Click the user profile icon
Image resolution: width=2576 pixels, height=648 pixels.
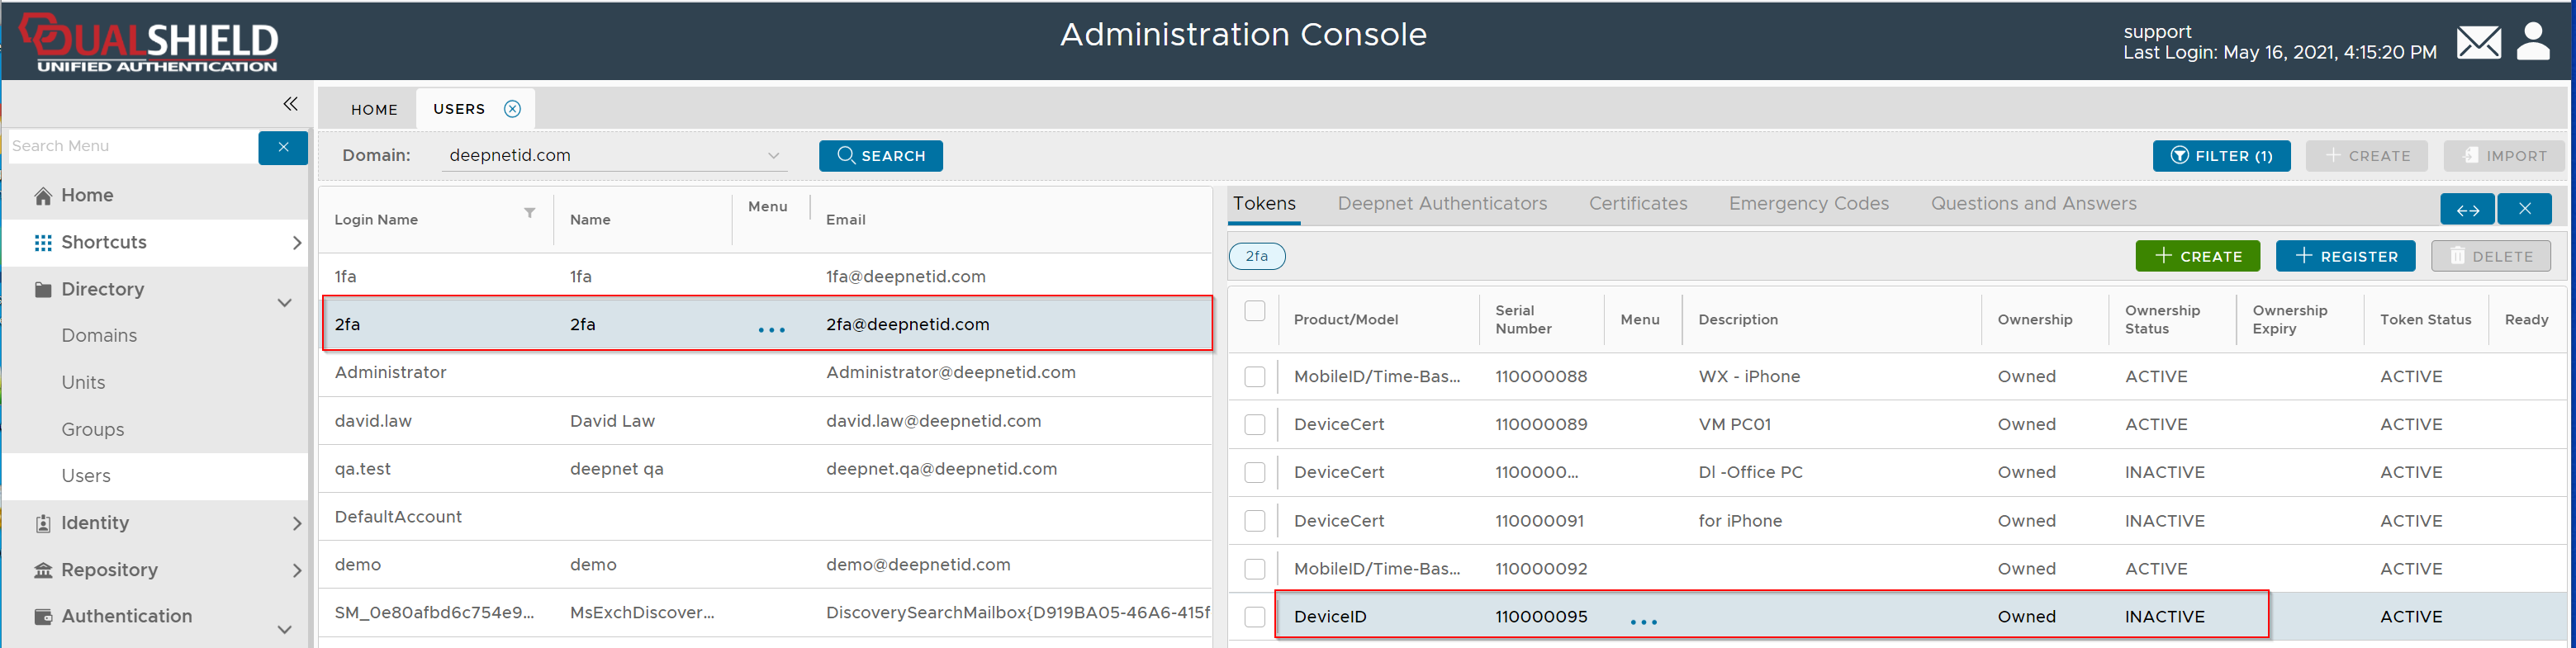2533,42
